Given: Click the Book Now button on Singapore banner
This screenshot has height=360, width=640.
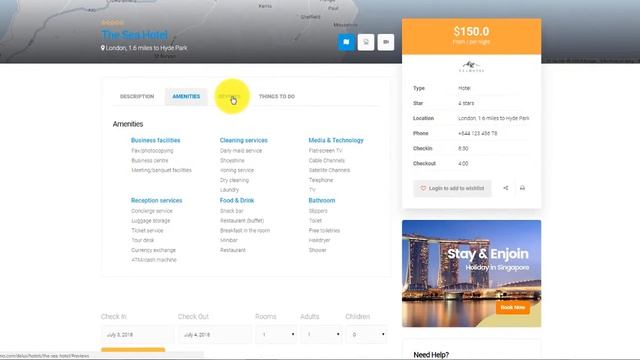Looking at the screenshot, I should (513, 307).
